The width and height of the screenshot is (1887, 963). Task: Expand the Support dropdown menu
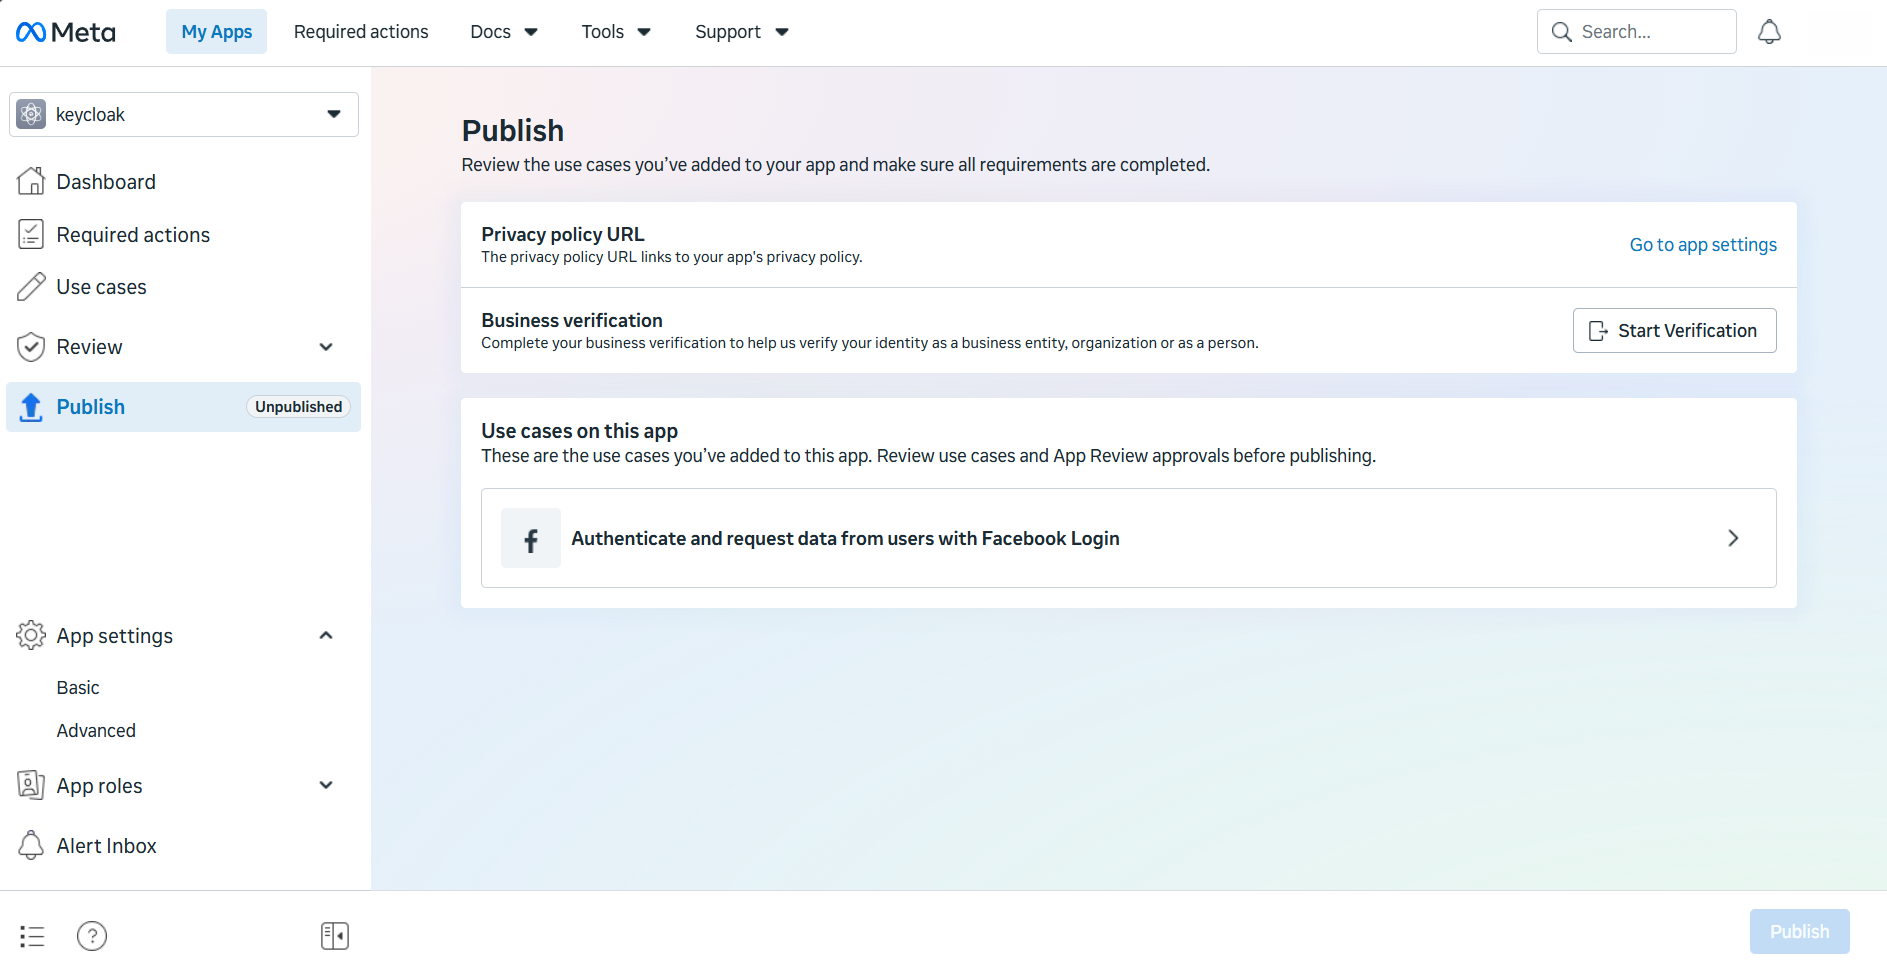742,32
